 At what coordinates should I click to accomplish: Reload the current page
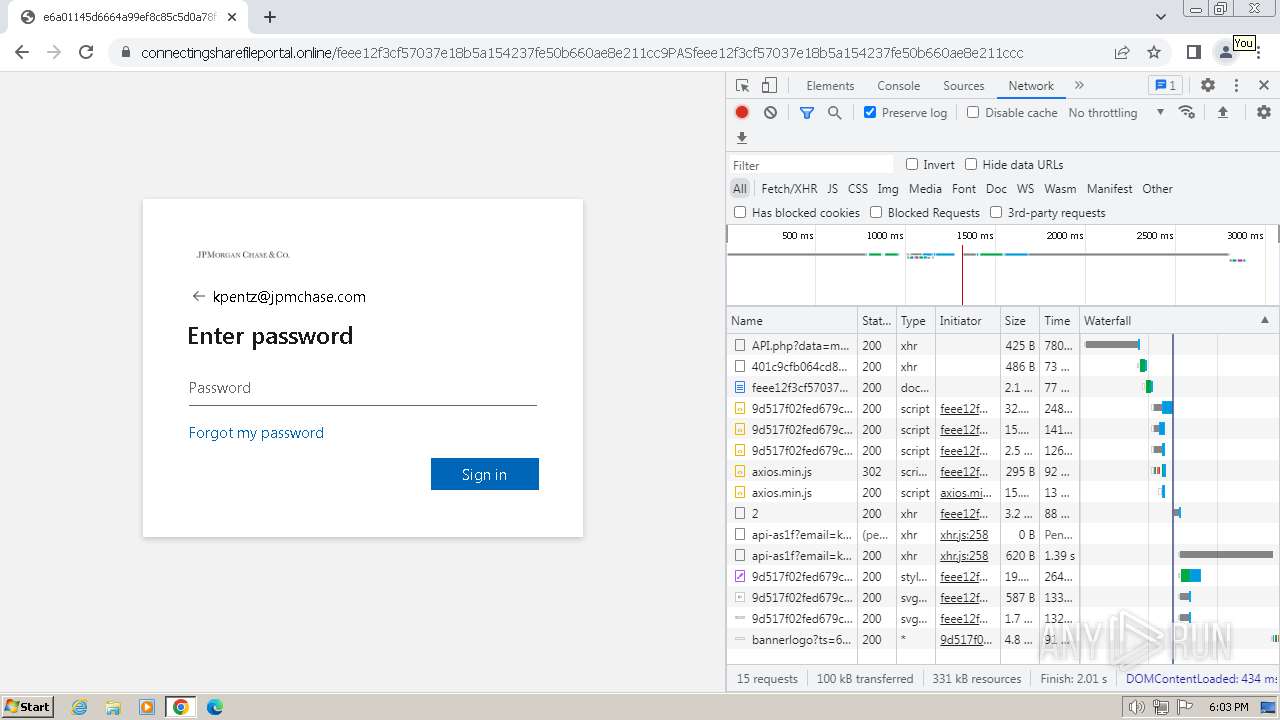pyautogui.click(x=86, y=52)
